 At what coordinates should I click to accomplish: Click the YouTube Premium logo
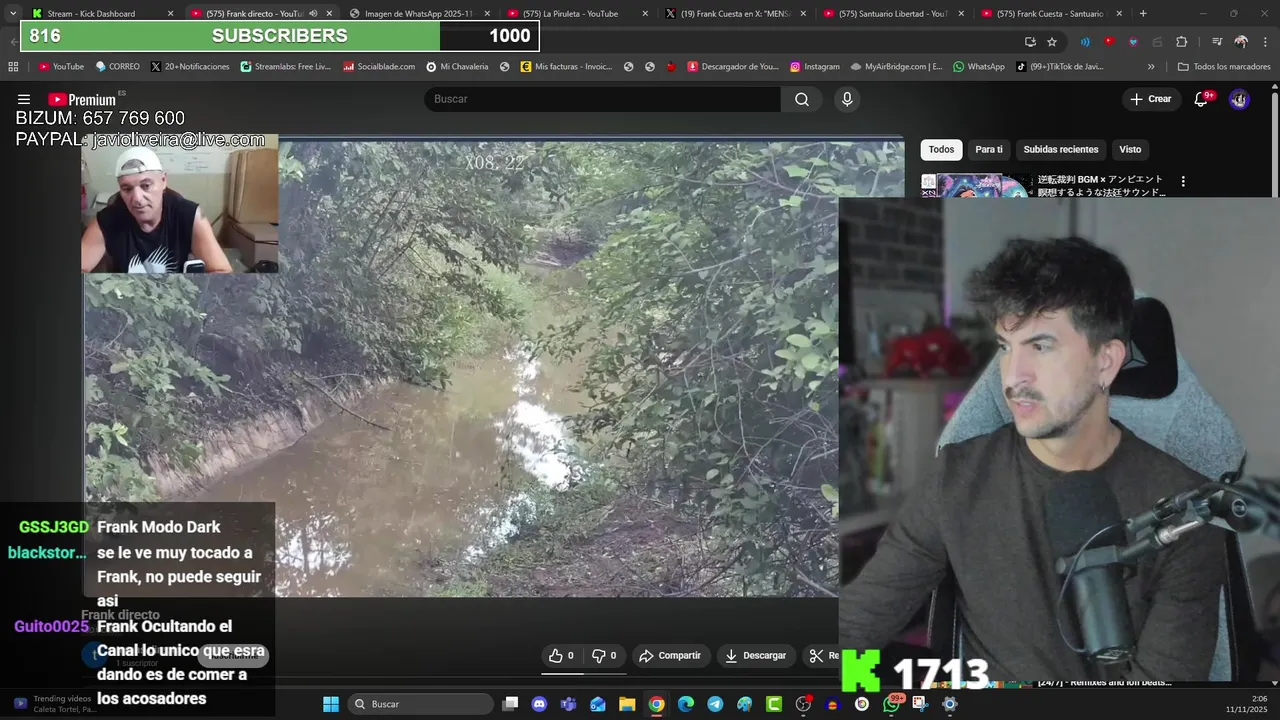[x=82, y=99]
